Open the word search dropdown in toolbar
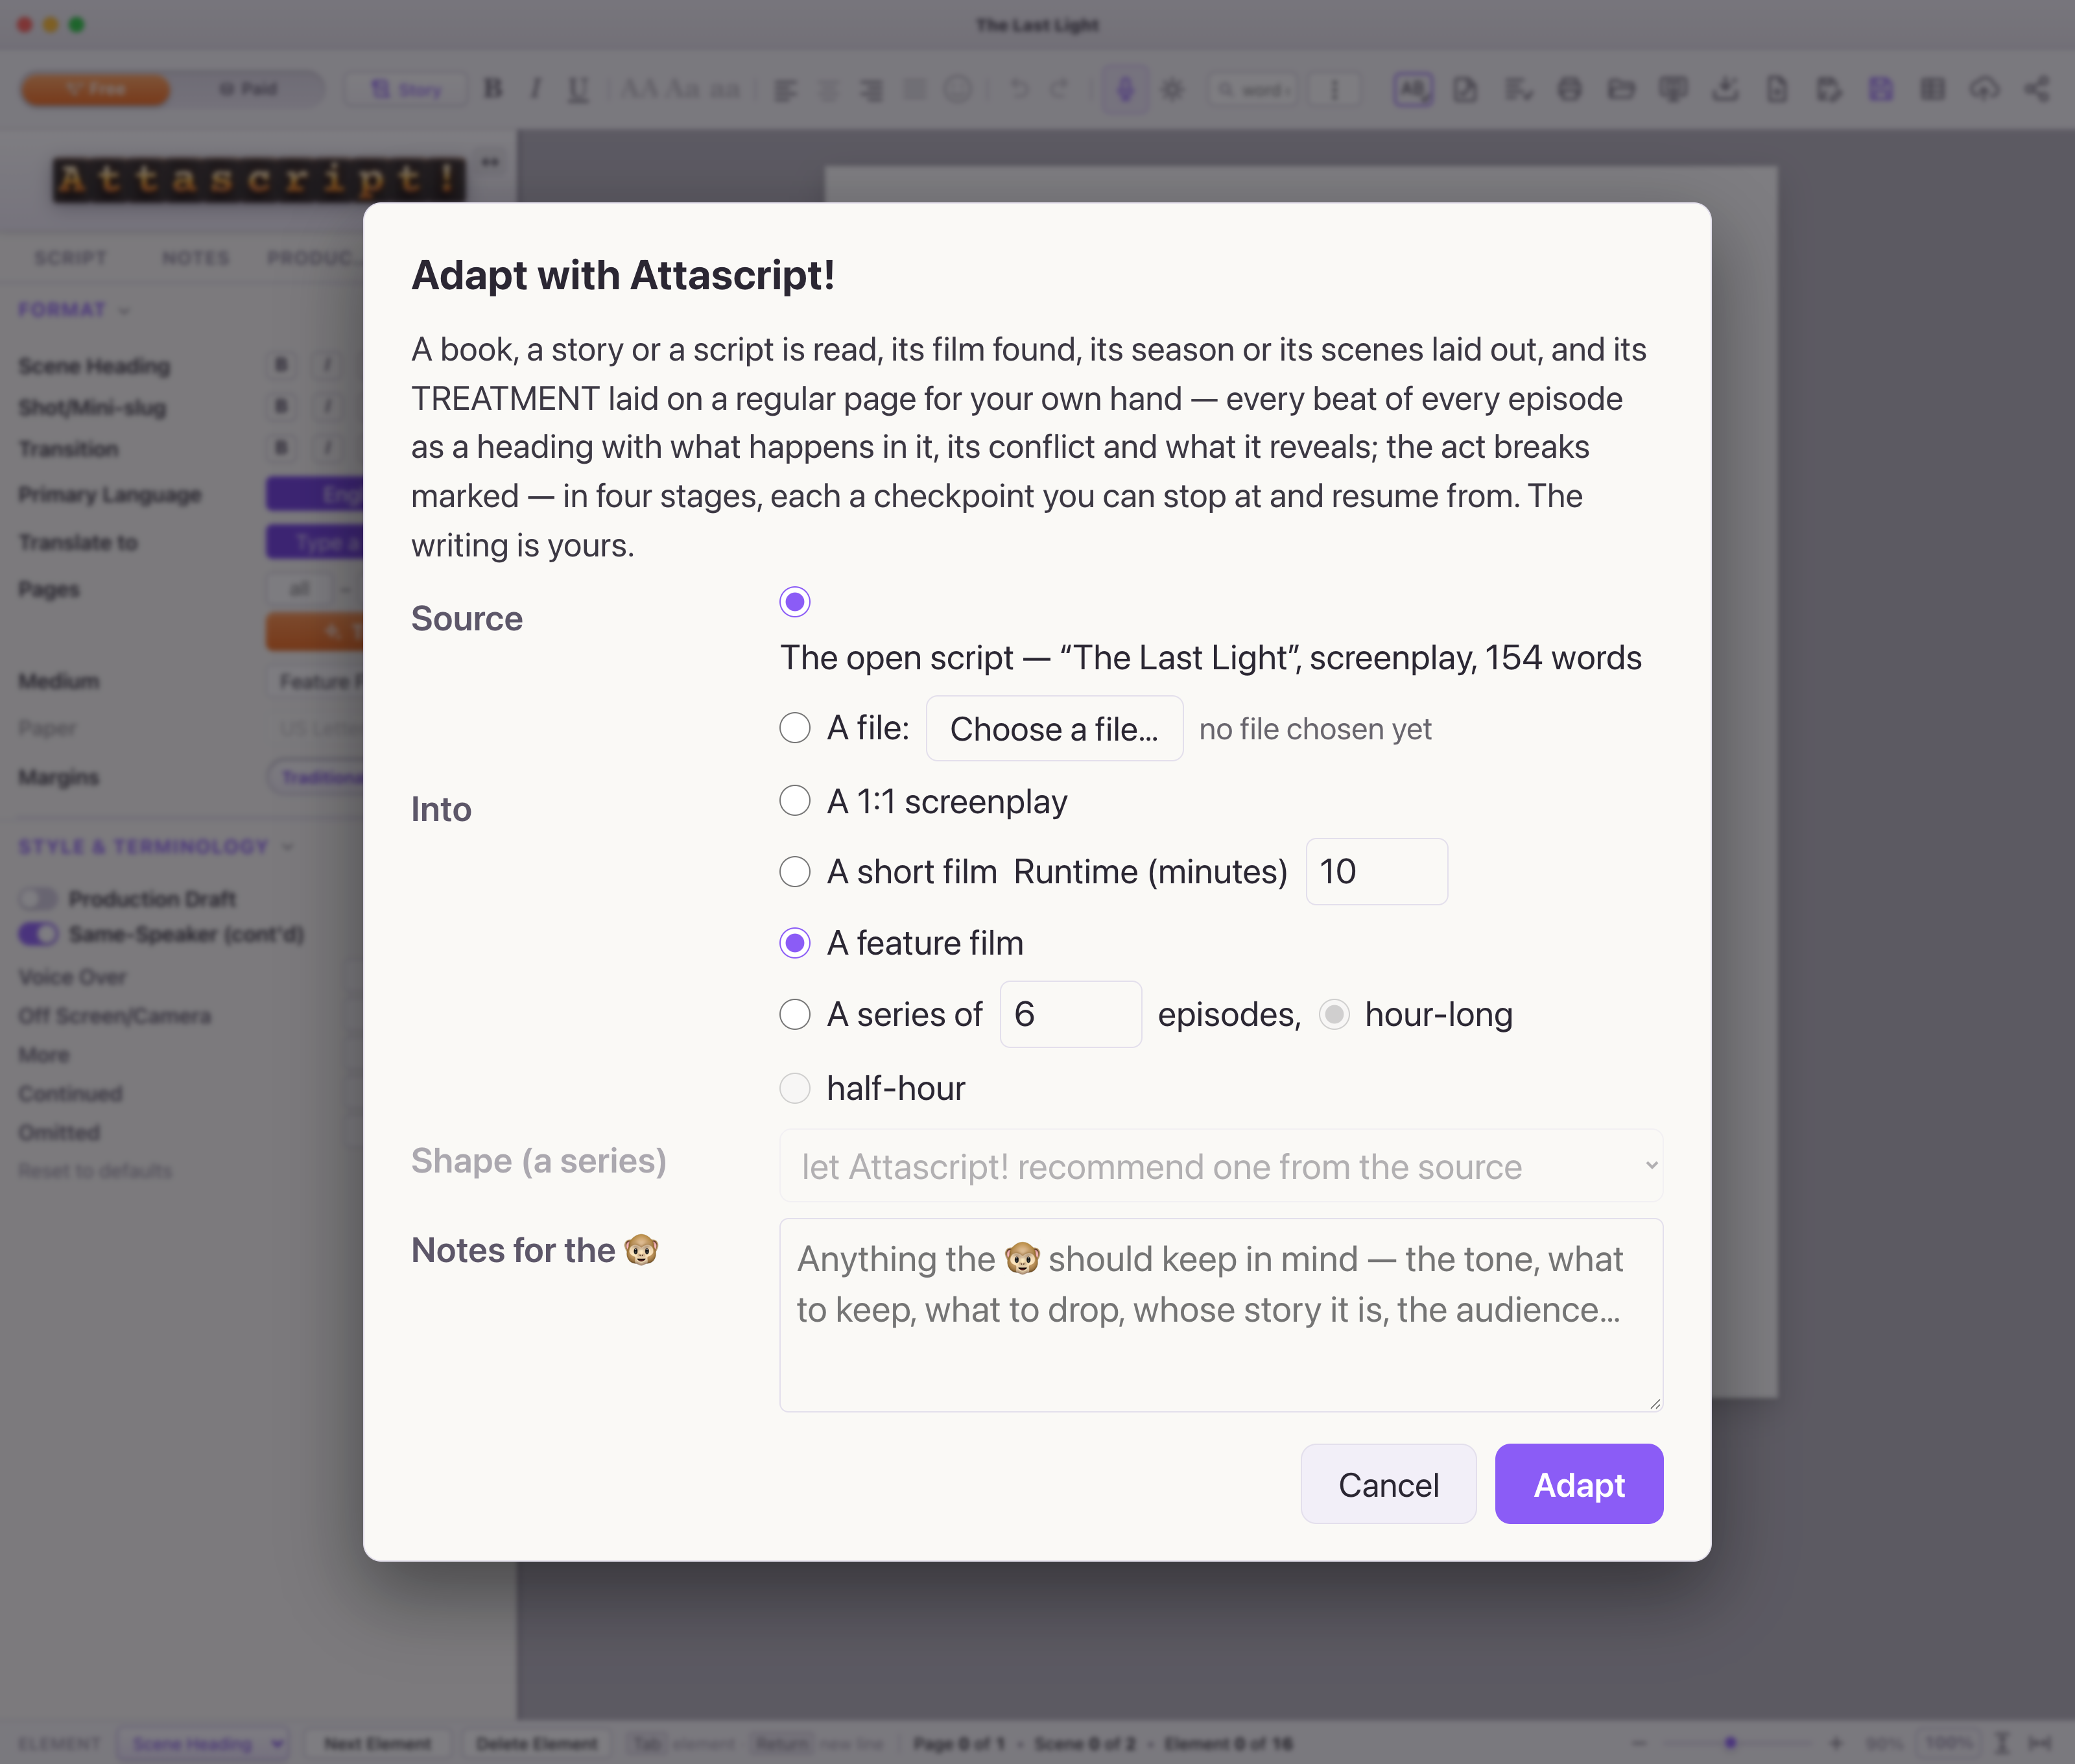This screenshot has height=1764, width=2075. 1252,90
